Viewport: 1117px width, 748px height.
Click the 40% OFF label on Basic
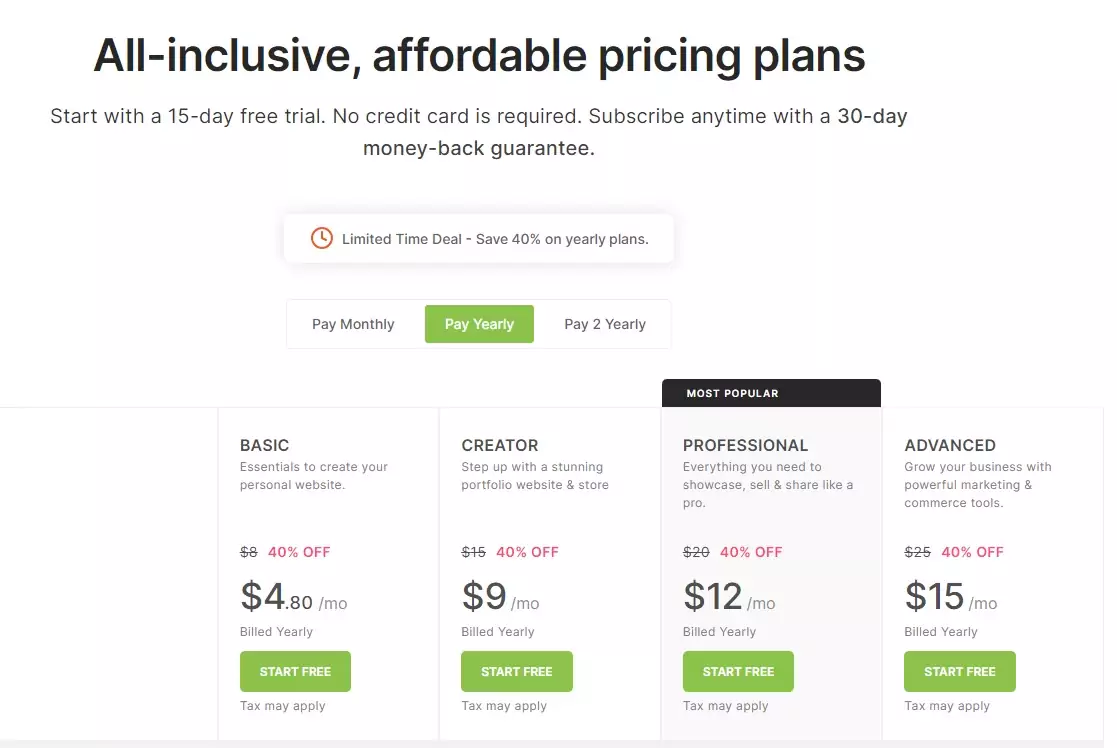pos(299,552)
